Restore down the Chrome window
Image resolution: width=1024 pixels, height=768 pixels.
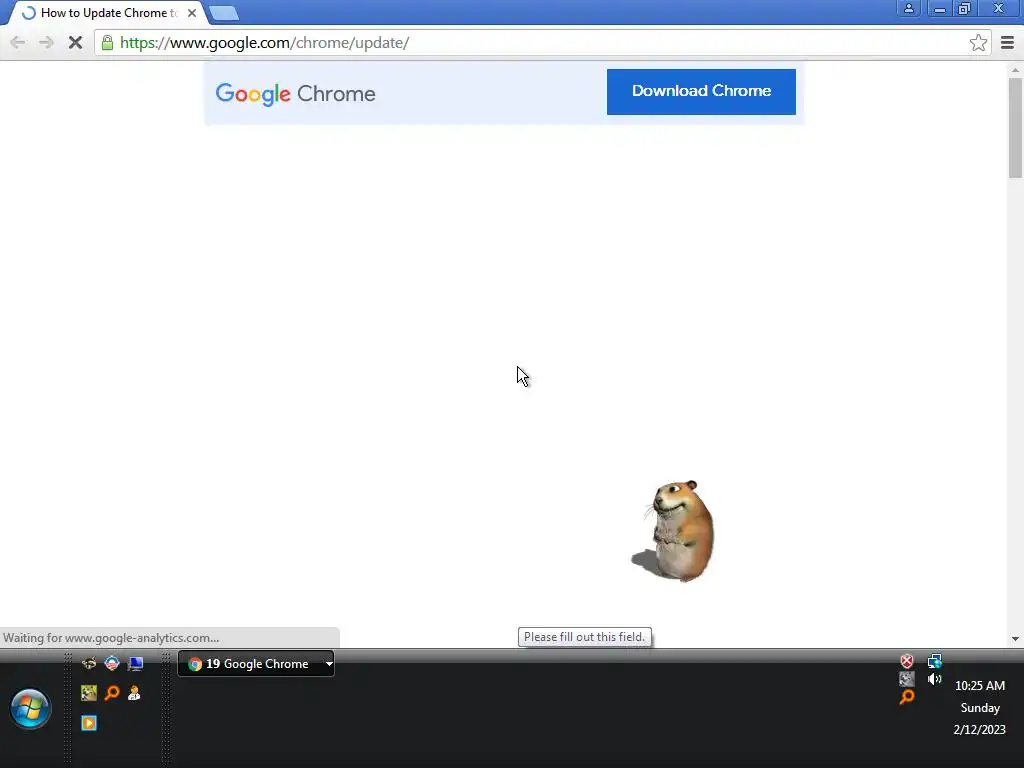[964, 8]
